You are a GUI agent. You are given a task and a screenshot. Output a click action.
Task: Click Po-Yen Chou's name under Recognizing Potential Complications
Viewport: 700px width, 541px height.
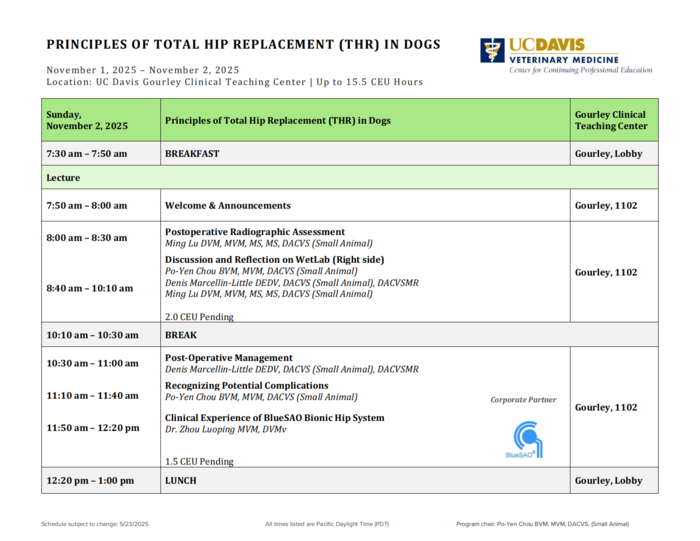point(261,397)
